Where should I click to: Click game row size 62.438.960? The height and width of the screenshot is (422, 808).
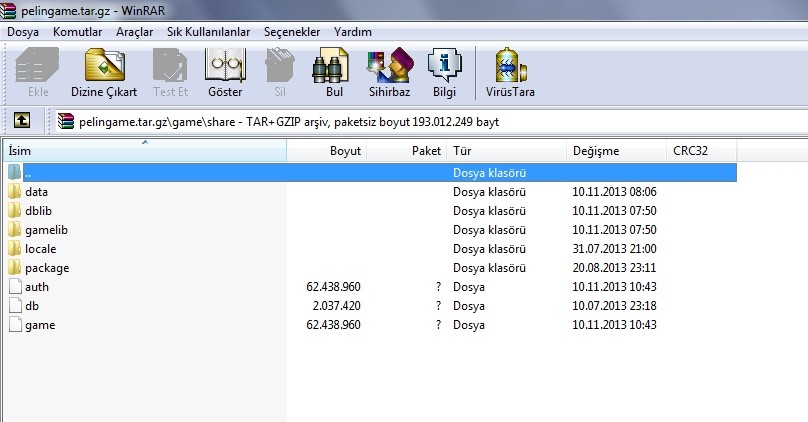333,325
